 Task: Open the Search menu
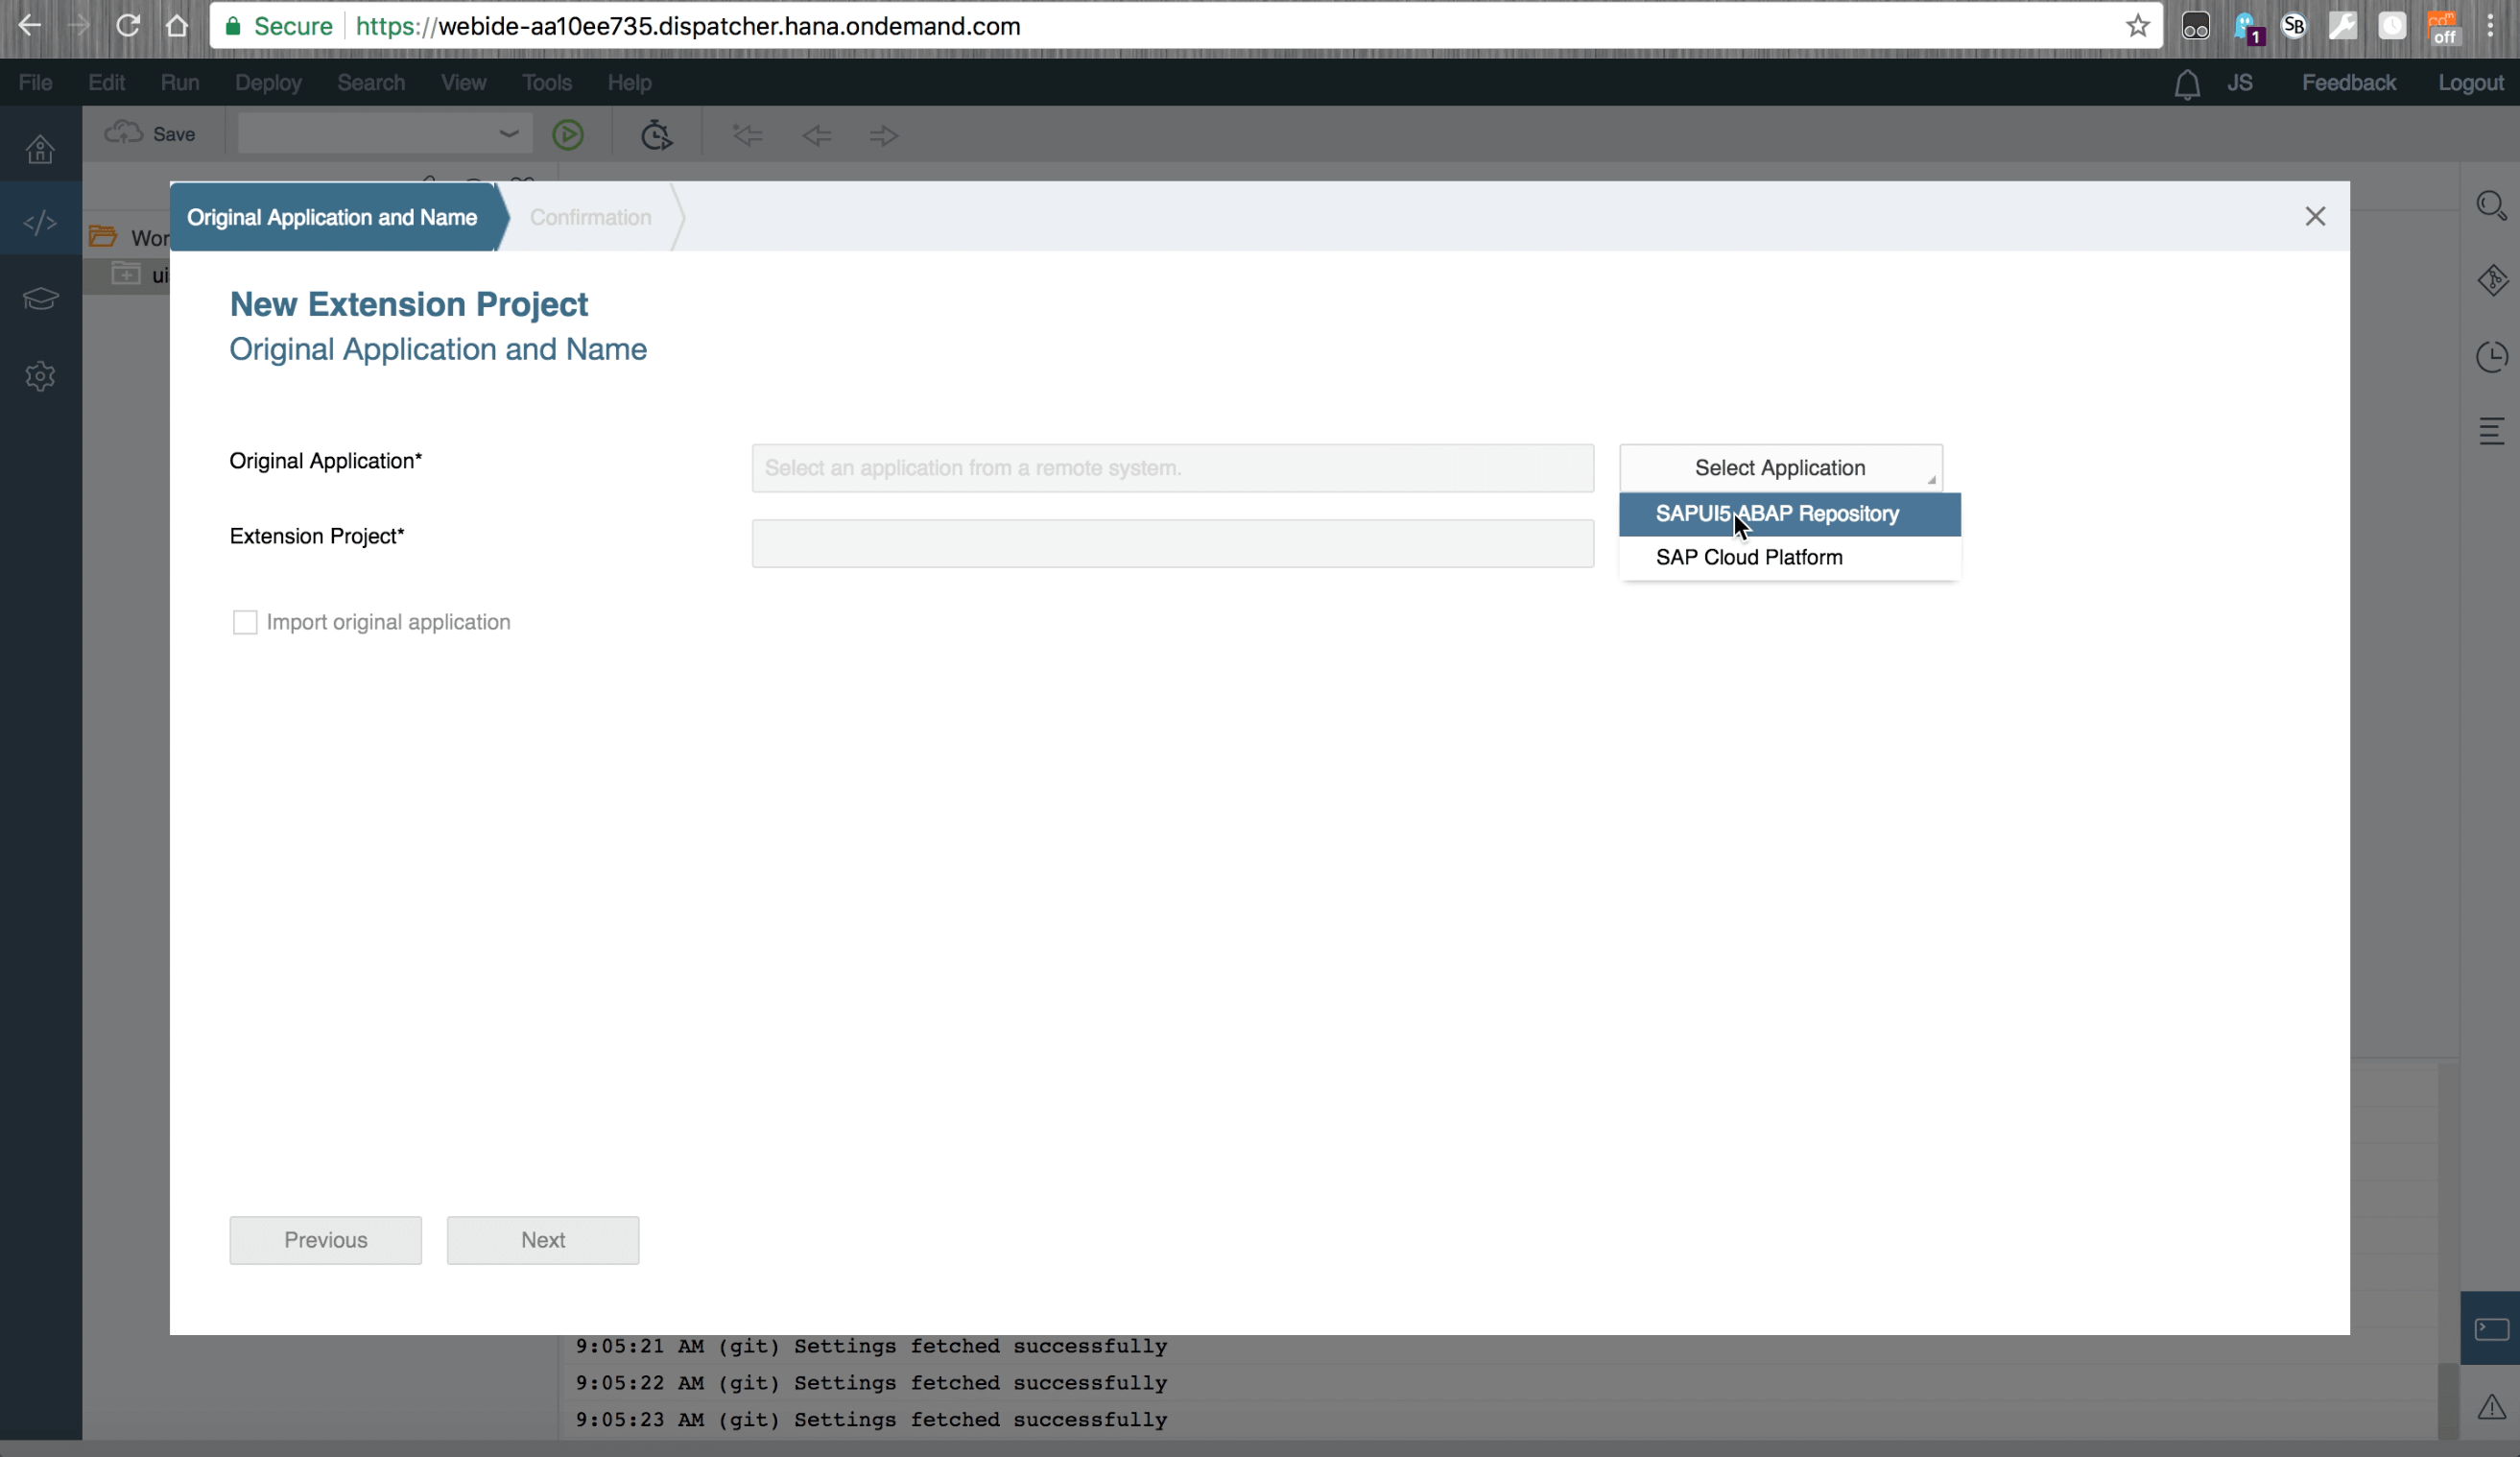point(371,83)
